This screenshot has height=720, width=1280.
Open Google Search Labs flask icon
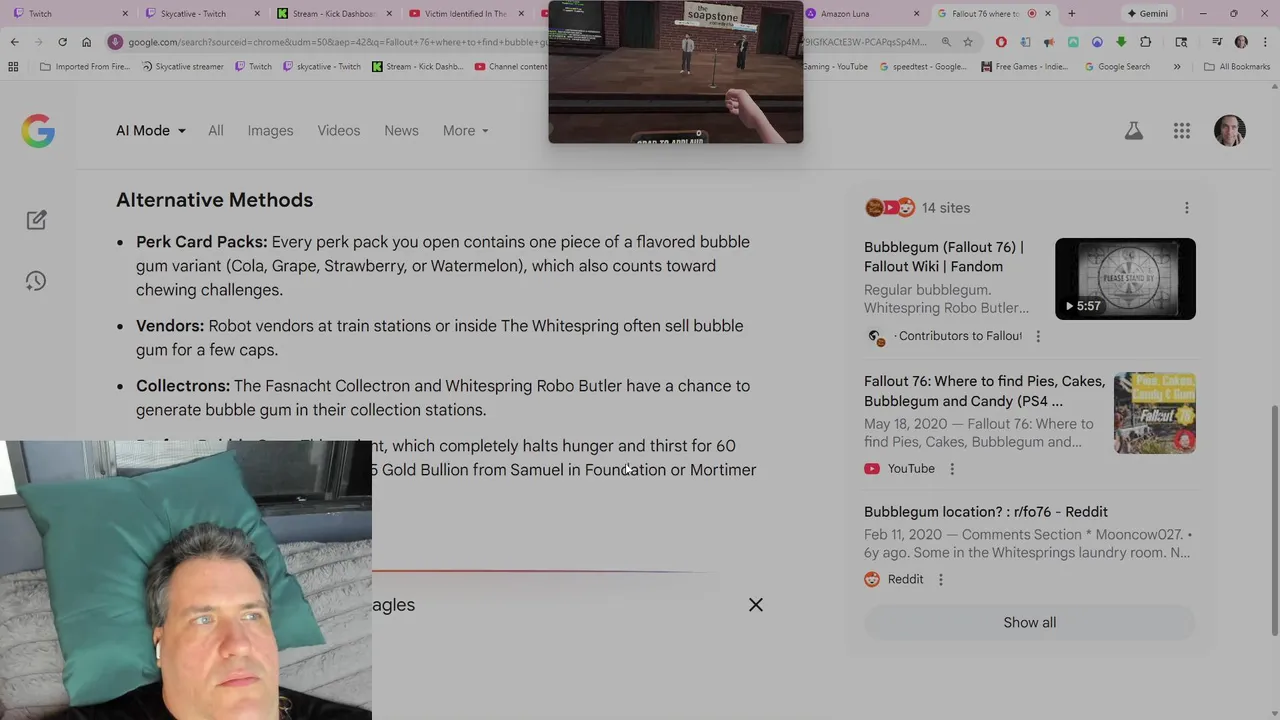coord(1133,131)
